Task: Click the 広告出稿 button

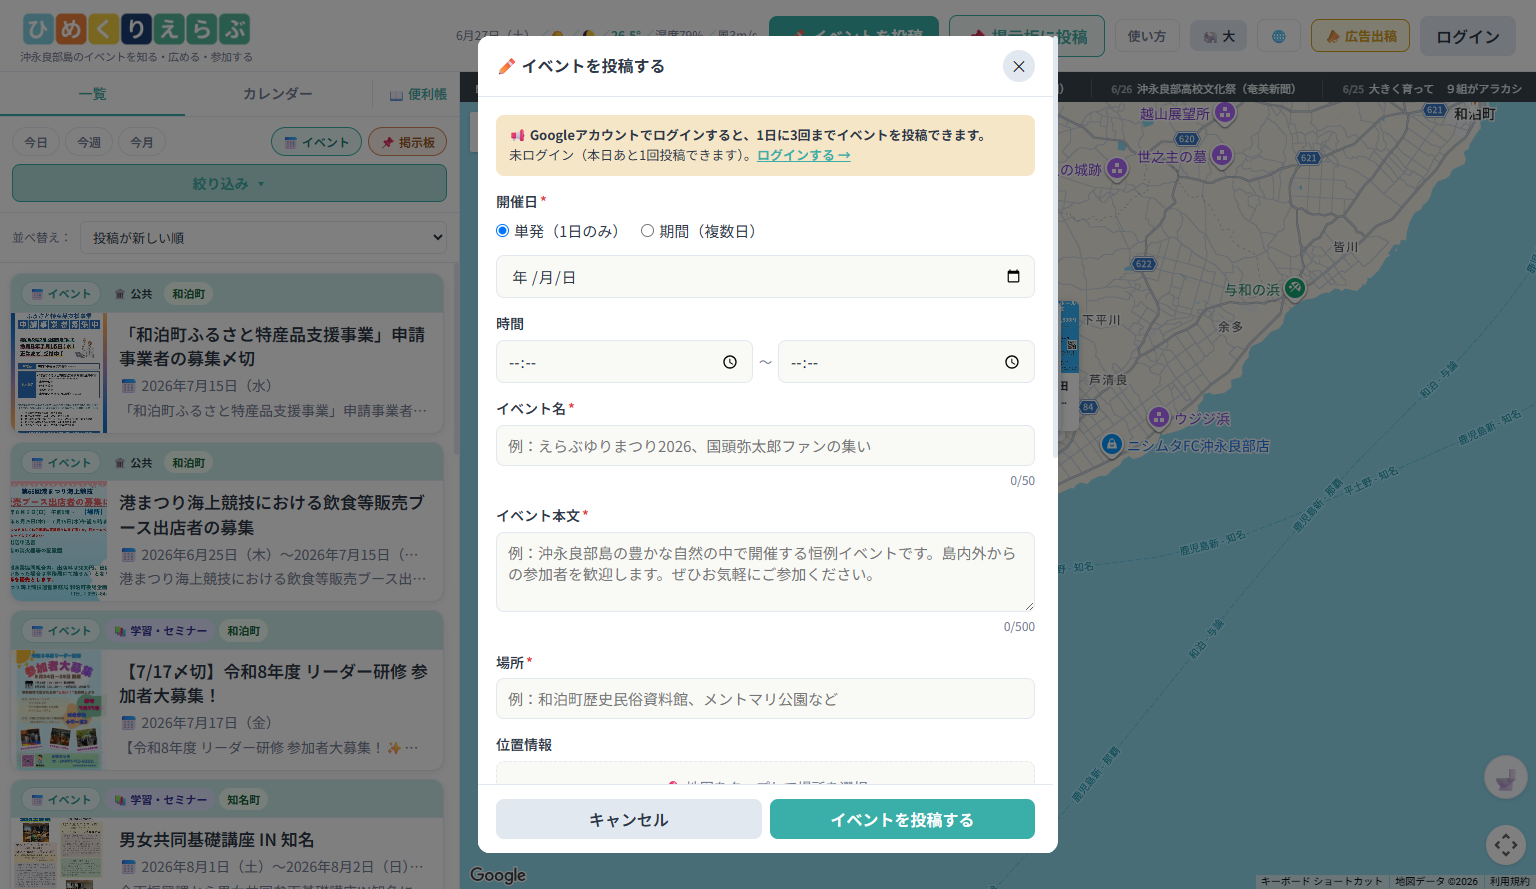Action: [x=1360, y=36]
